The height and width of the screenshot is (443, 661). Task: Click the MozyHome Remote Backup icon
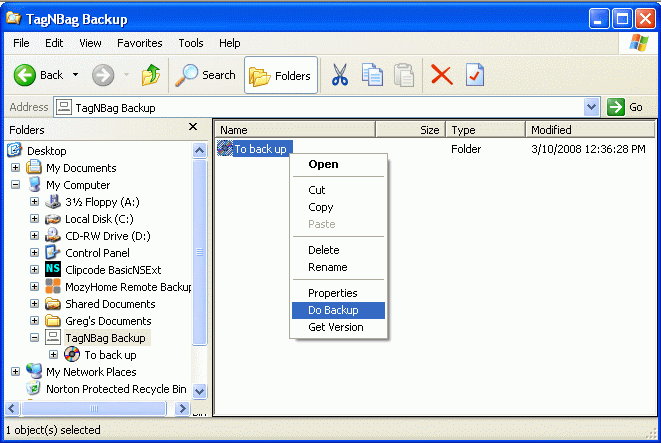pos(53,286)
